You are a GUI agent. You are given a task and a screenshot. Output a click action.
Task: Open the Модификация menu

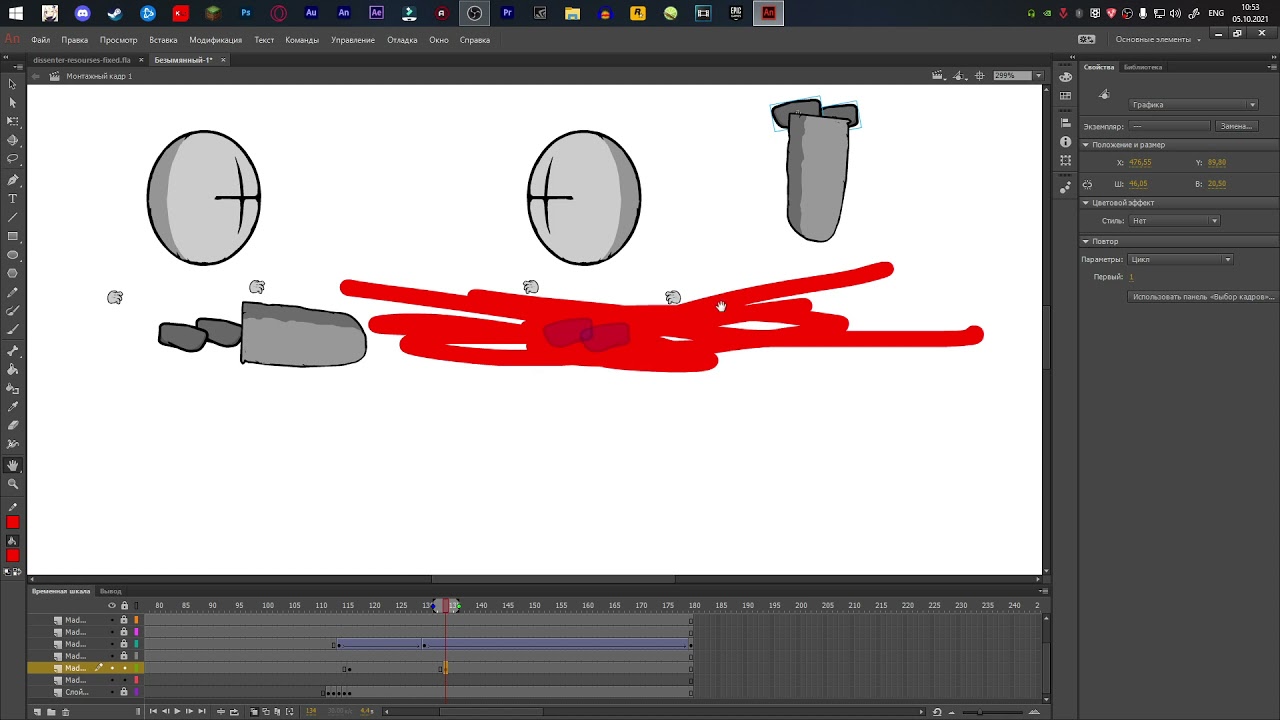tap(216, 40)
